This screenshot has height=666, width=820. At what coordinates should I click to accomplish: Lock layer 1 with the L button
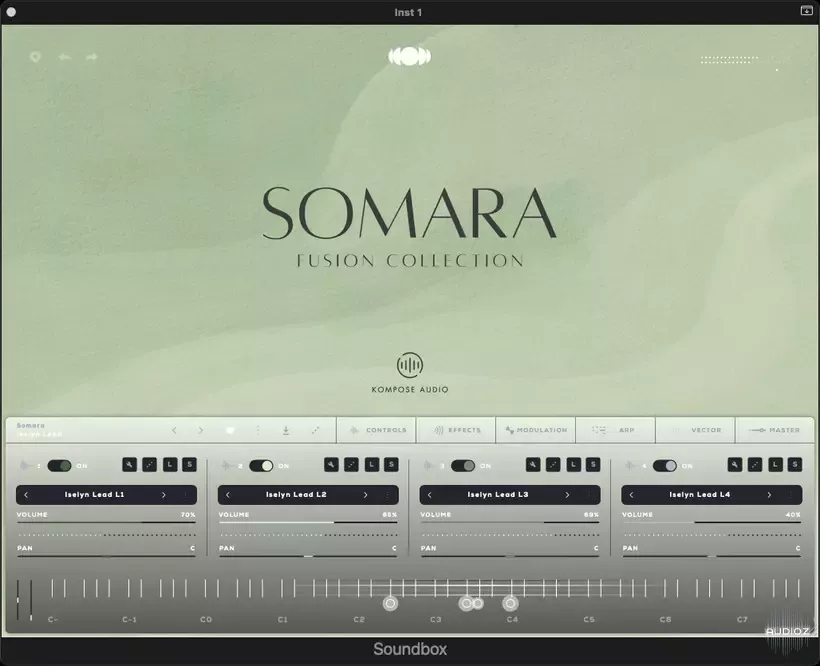(170, 464)
